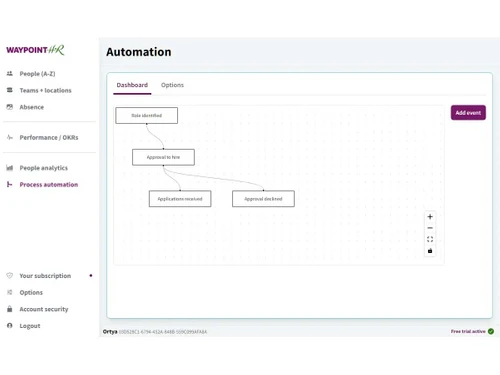Click the WaypointHR logo
The width and height of the screenshot is (500, 375).
pyautogui.click(x=35, y=50)
